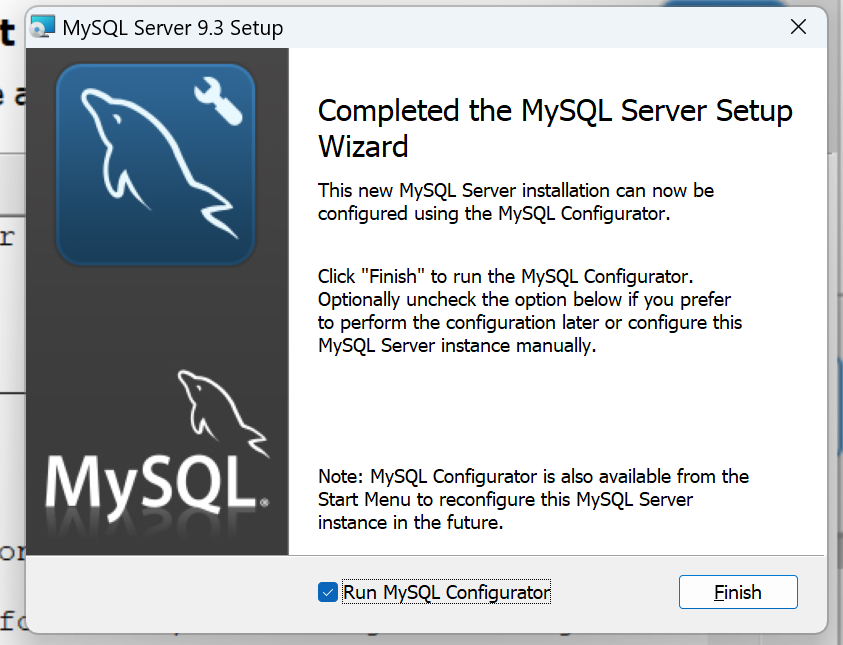Click the MySQL wordmark logo
The image size is (843, 645).
pos(148,482)
